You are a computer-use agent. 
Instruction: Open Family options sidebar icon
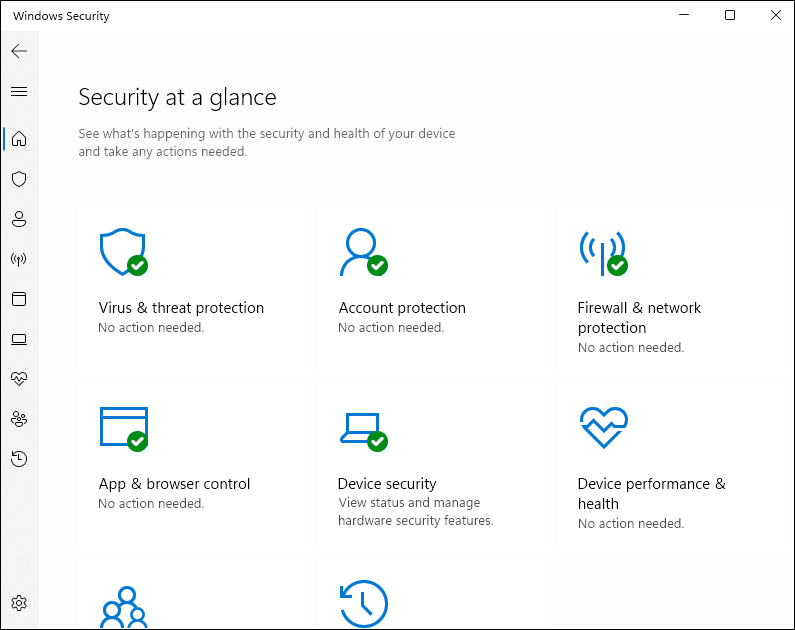coord(19,419)
